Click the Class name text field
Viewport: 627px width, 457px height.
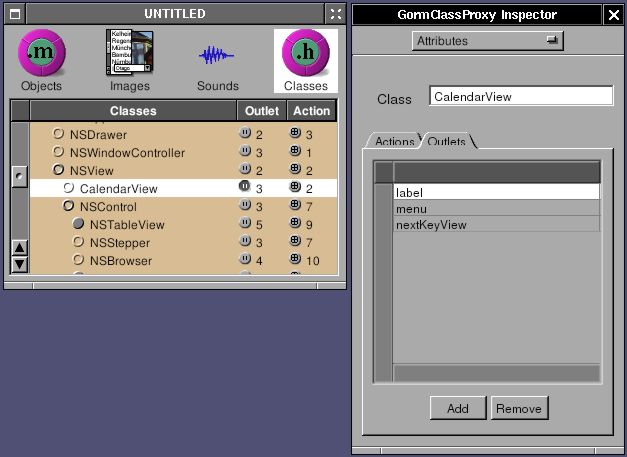(521, 96)
